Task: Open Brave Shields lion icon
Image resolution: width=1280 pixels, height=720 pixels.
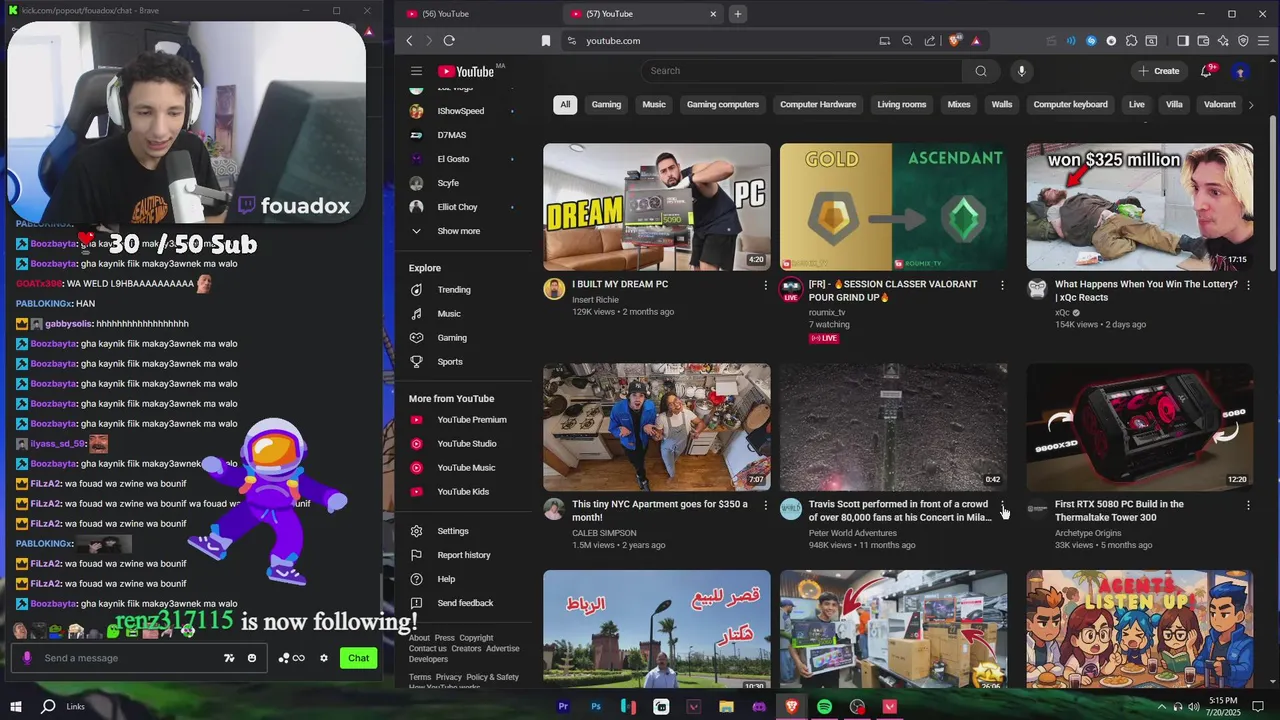Action: coord(955,41)
